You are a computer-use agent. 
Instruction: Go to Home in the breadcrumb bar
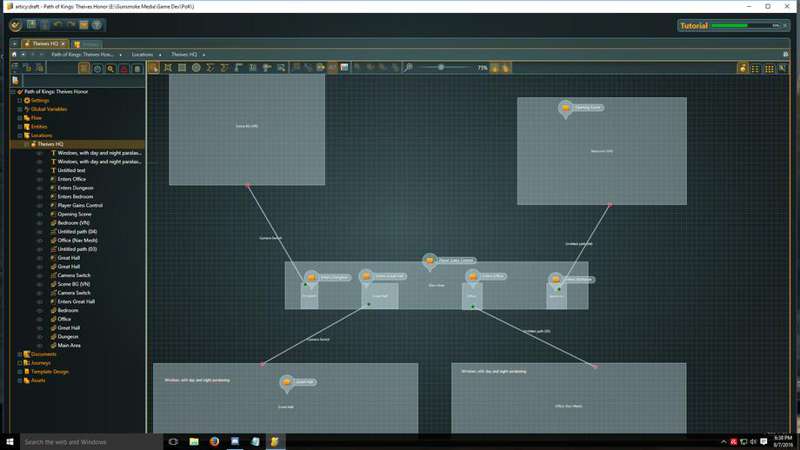(14, 54)
